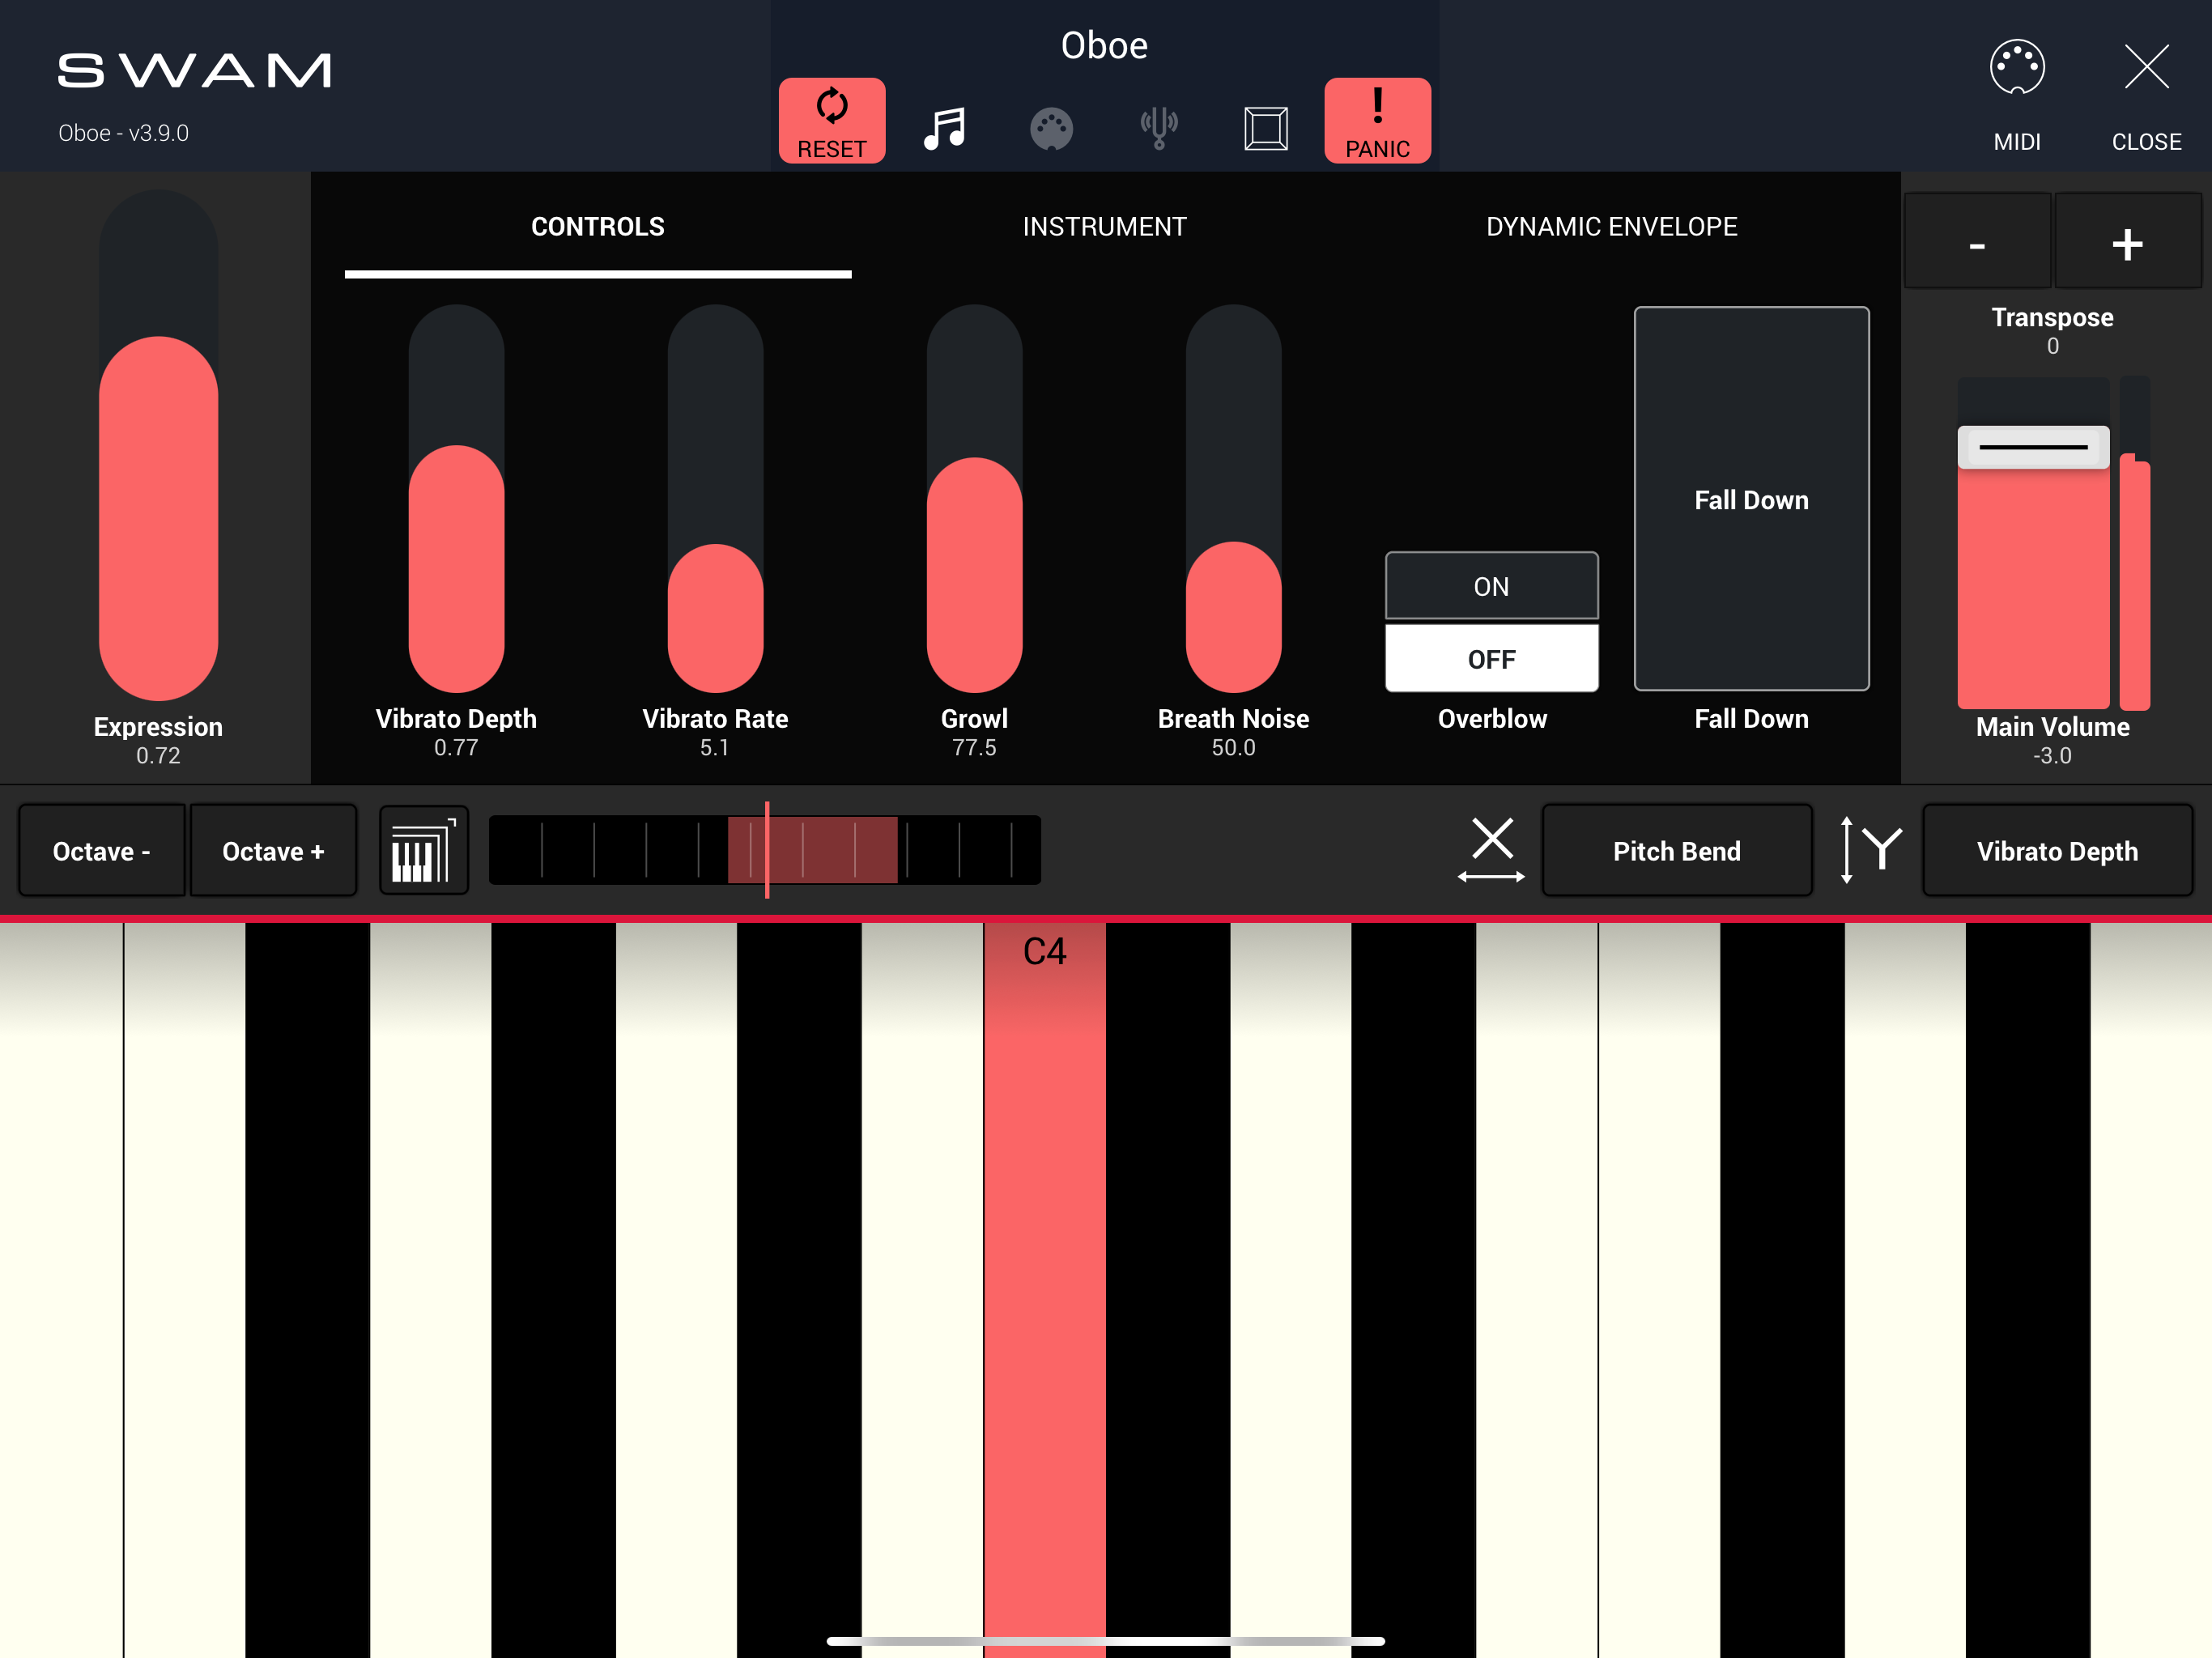Open the tuning fork icon
The height and width of the screenshot is (1658, 2212).
1159,128
